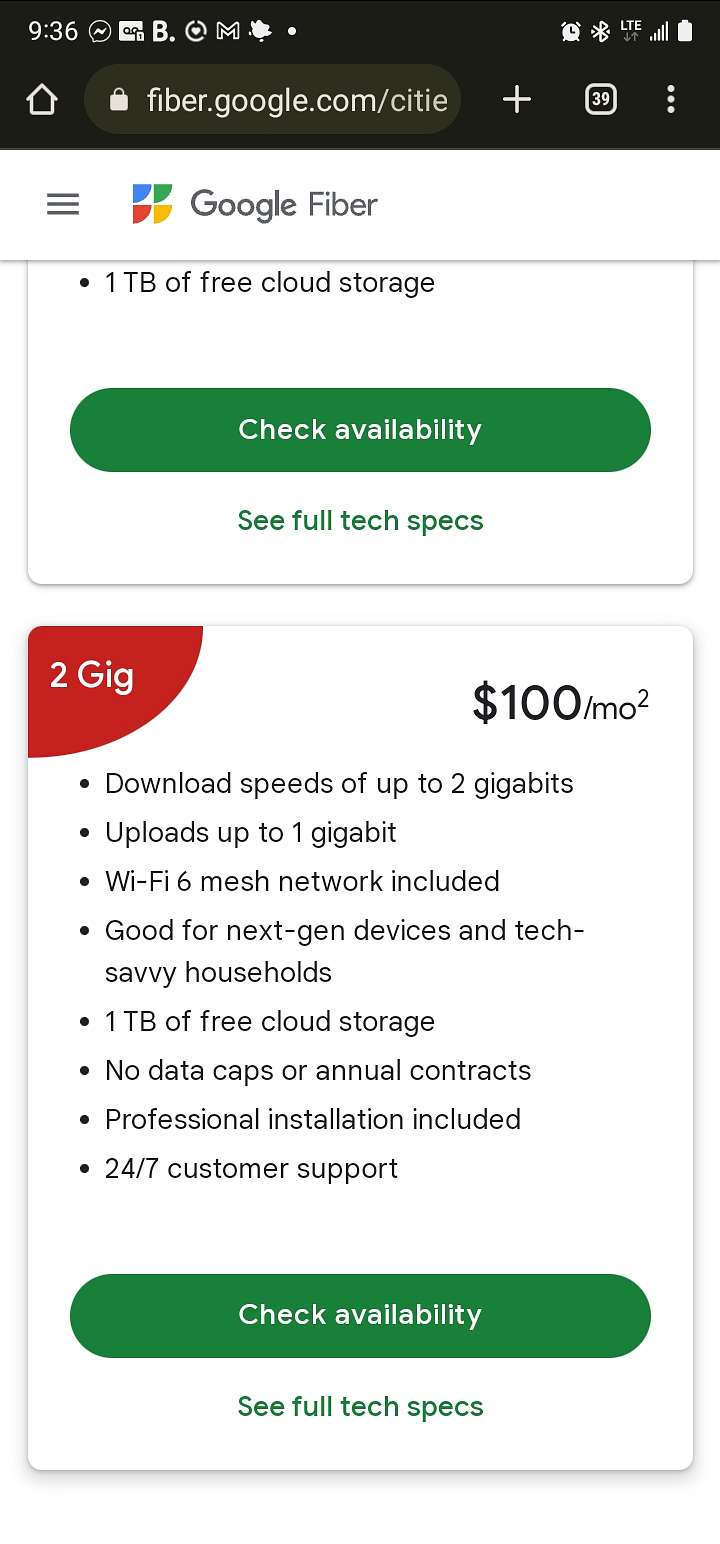Open the Chrome three-dot overflow menu

(670, 99)
